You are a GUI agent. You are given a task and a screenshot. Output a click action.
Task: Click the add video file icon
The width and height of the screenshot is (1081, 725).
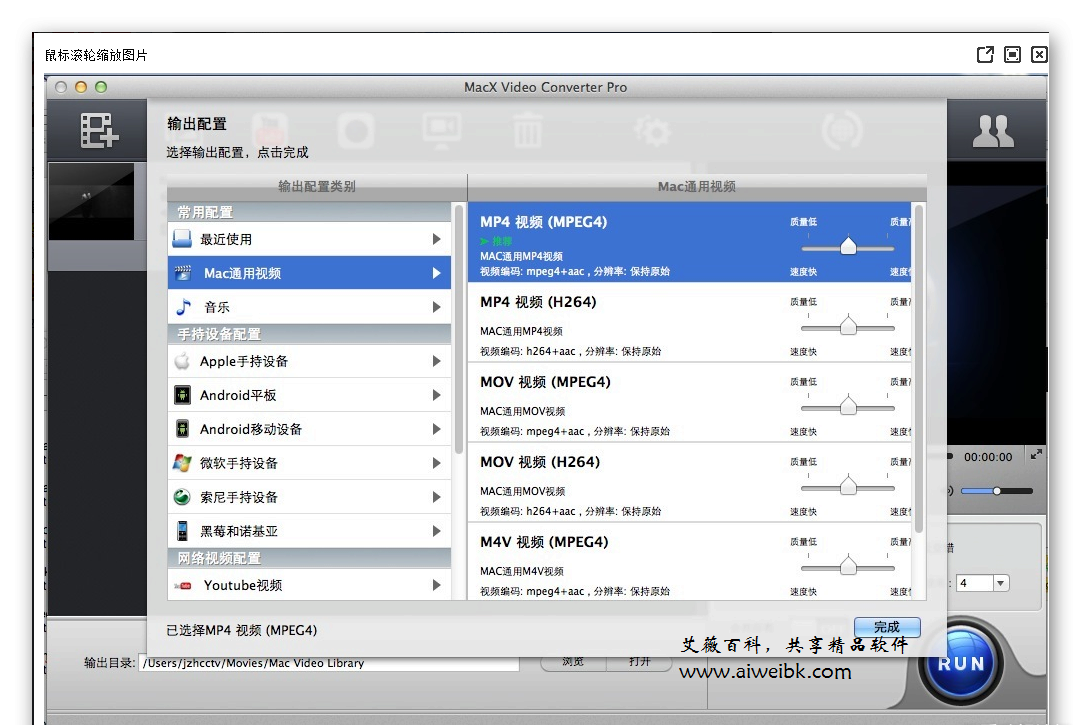click(99, 130)
